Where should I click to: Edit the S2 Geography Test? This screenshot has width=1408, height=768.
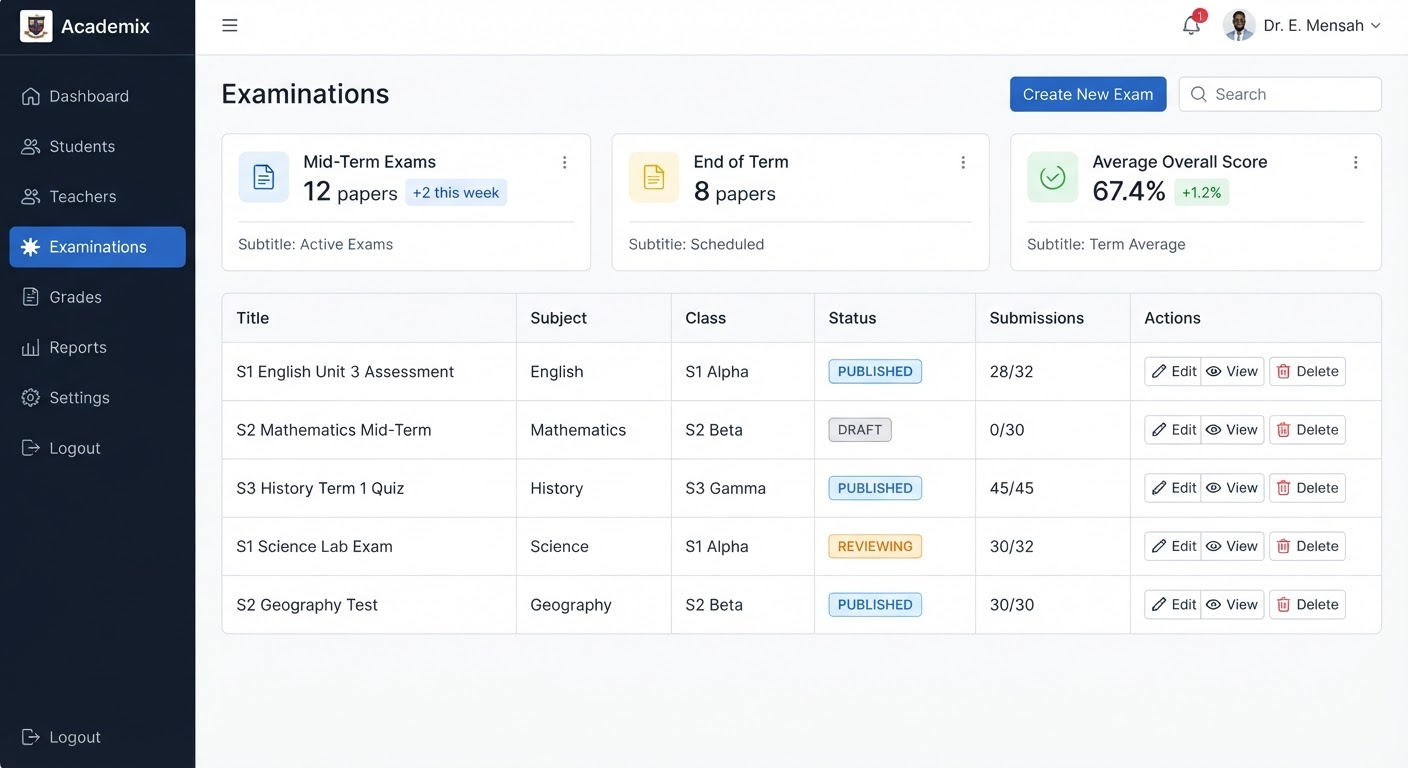click(x=1173, y=604)
